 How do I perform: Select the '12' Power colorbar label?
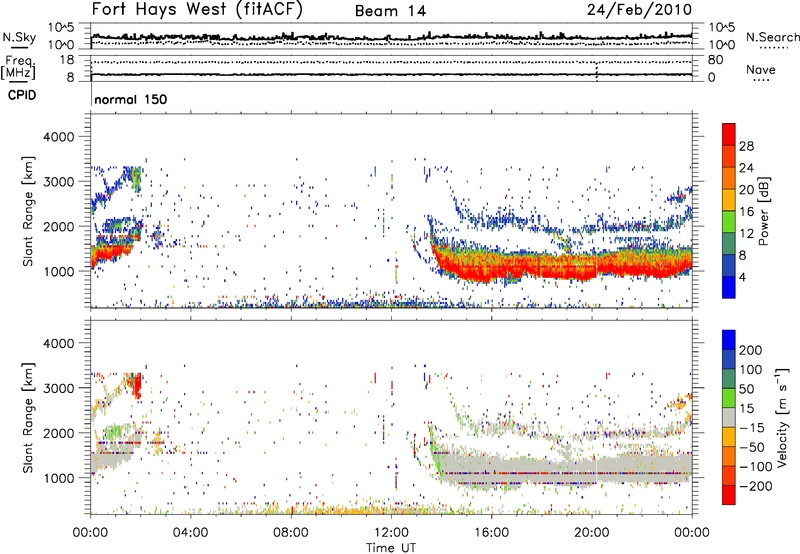point(746,234)
